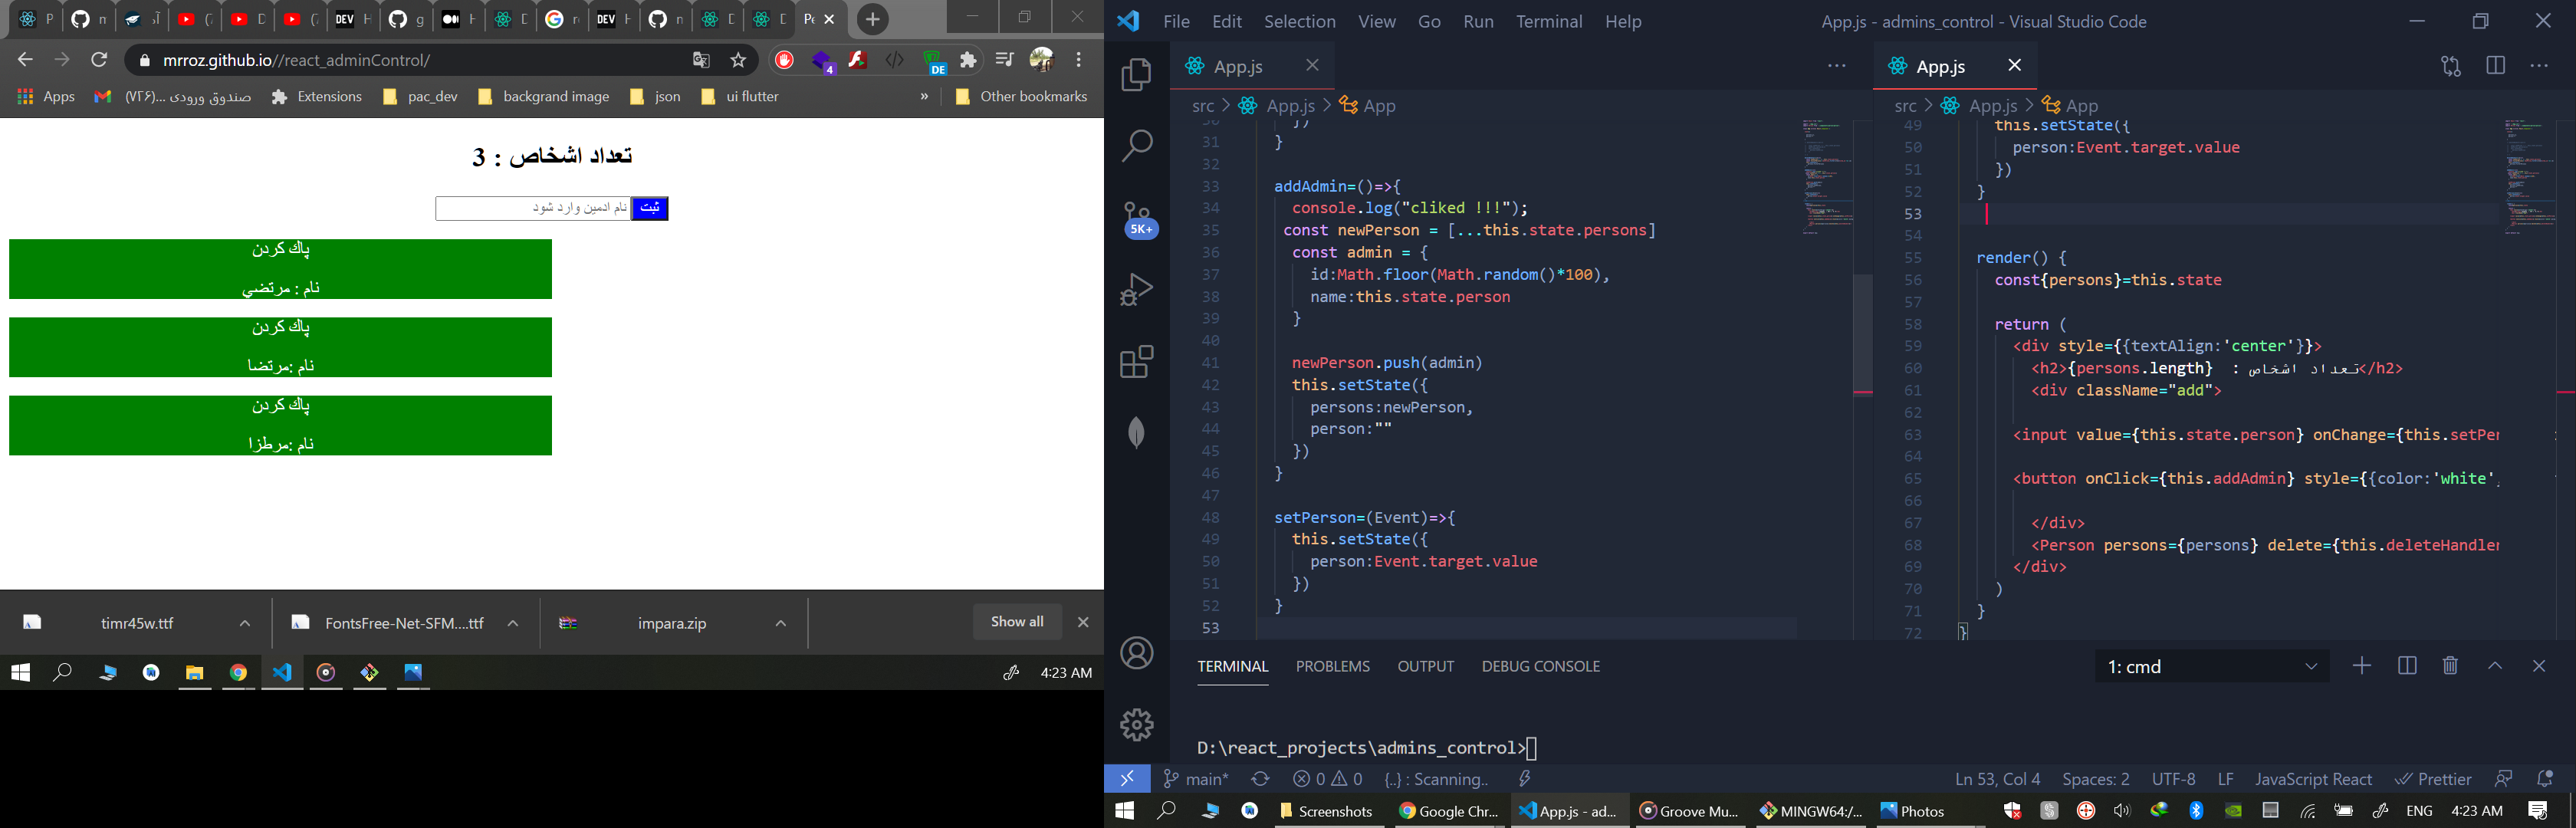Open the MongoDB extension panel

pos(1136,432)
